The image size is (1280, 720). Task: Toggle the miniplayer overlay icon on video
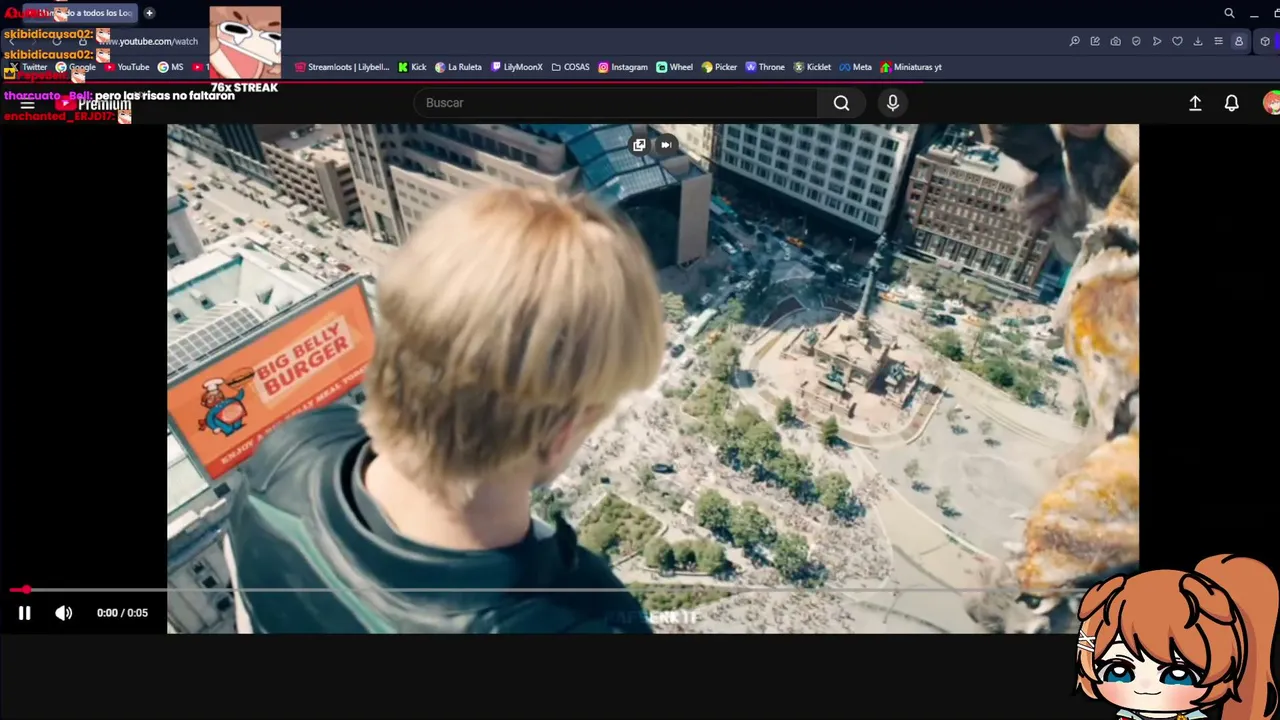[x=639, y=145]
